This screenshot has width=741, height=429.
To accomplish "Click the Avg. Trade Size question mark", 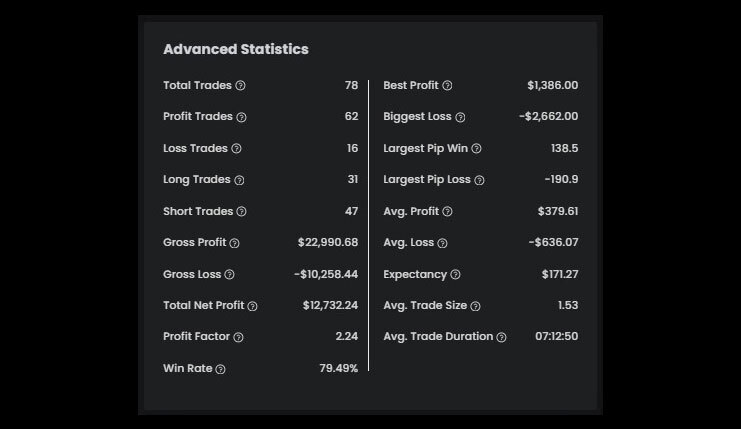I will [475, 306].
